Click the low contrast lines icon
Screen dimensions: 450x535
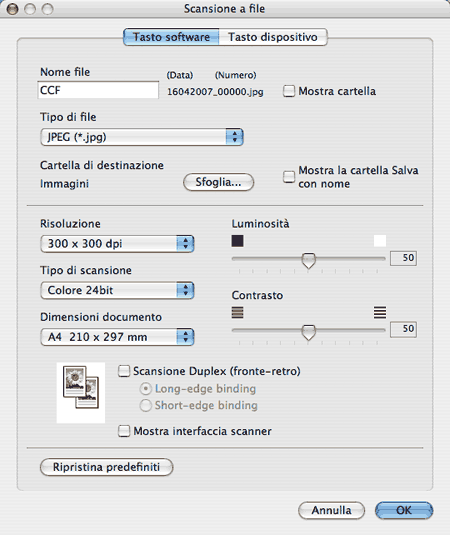[237, 312]
